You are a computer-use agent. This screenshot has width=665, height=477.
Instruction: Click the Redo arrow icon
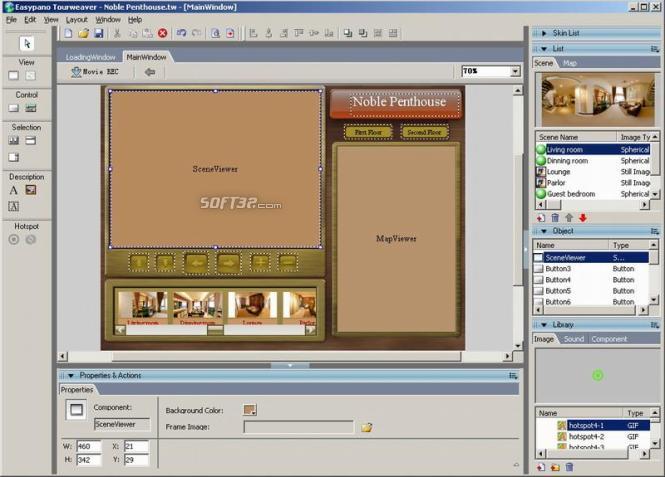[196, 33]
